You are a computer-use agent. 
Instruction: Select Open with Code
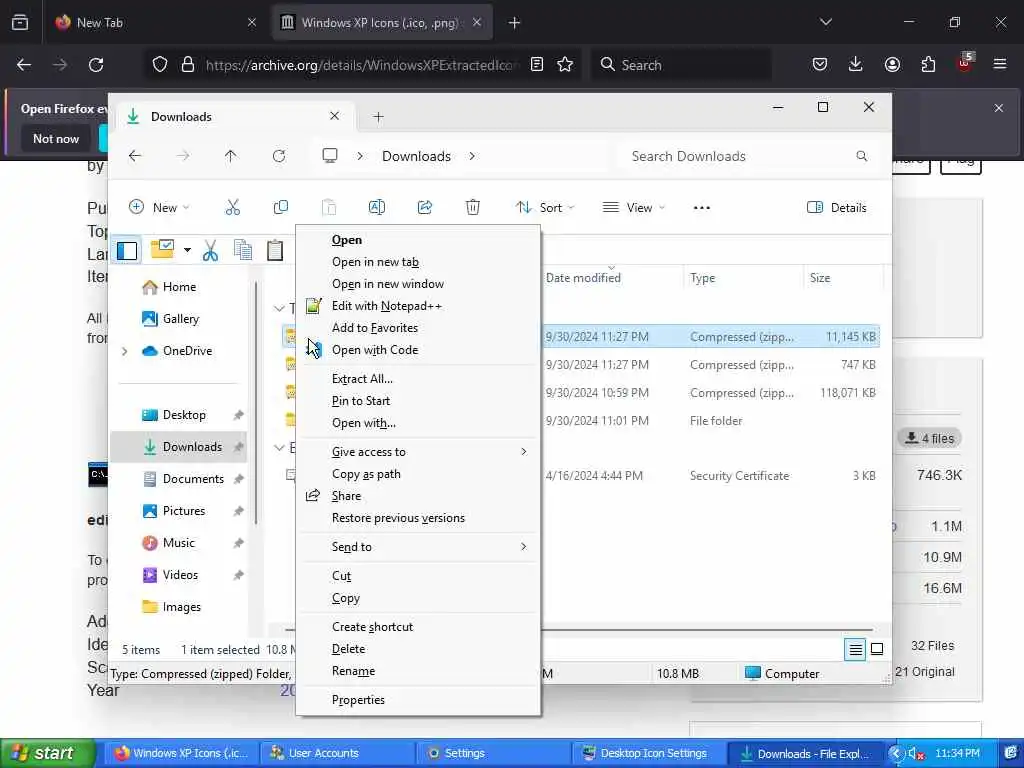(418, 350)
